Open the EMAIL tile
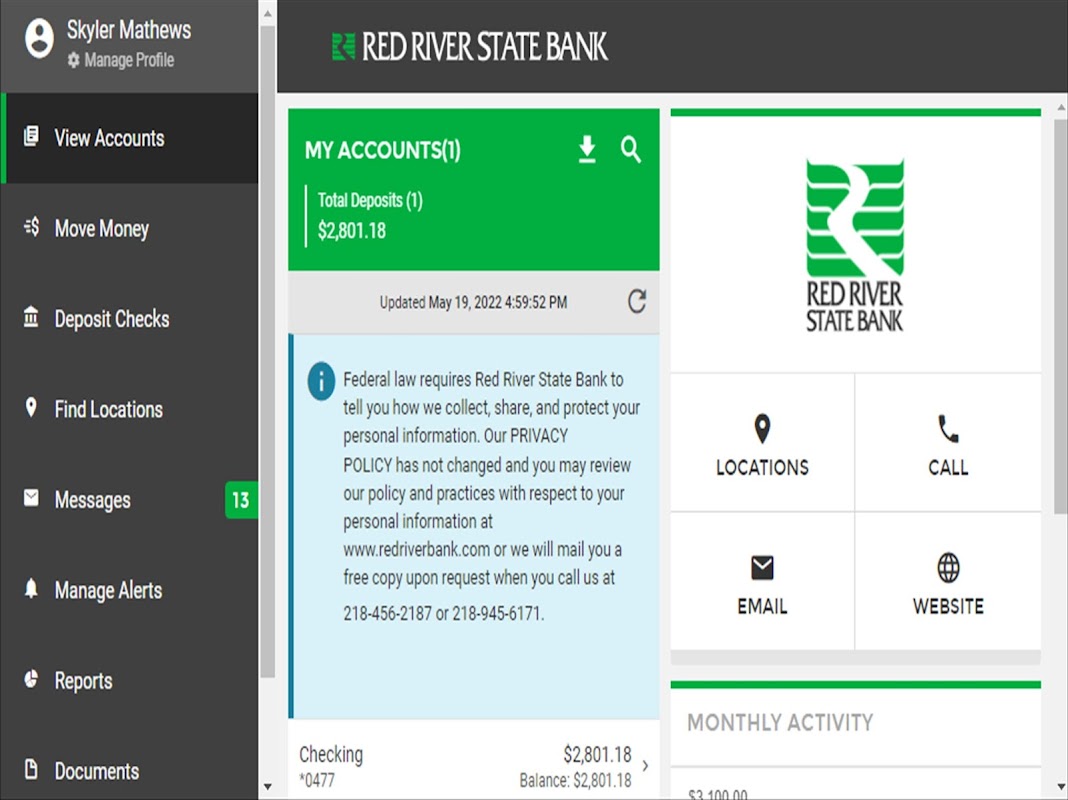Viewport: 1068px width, 800px height. coord(762,582)
